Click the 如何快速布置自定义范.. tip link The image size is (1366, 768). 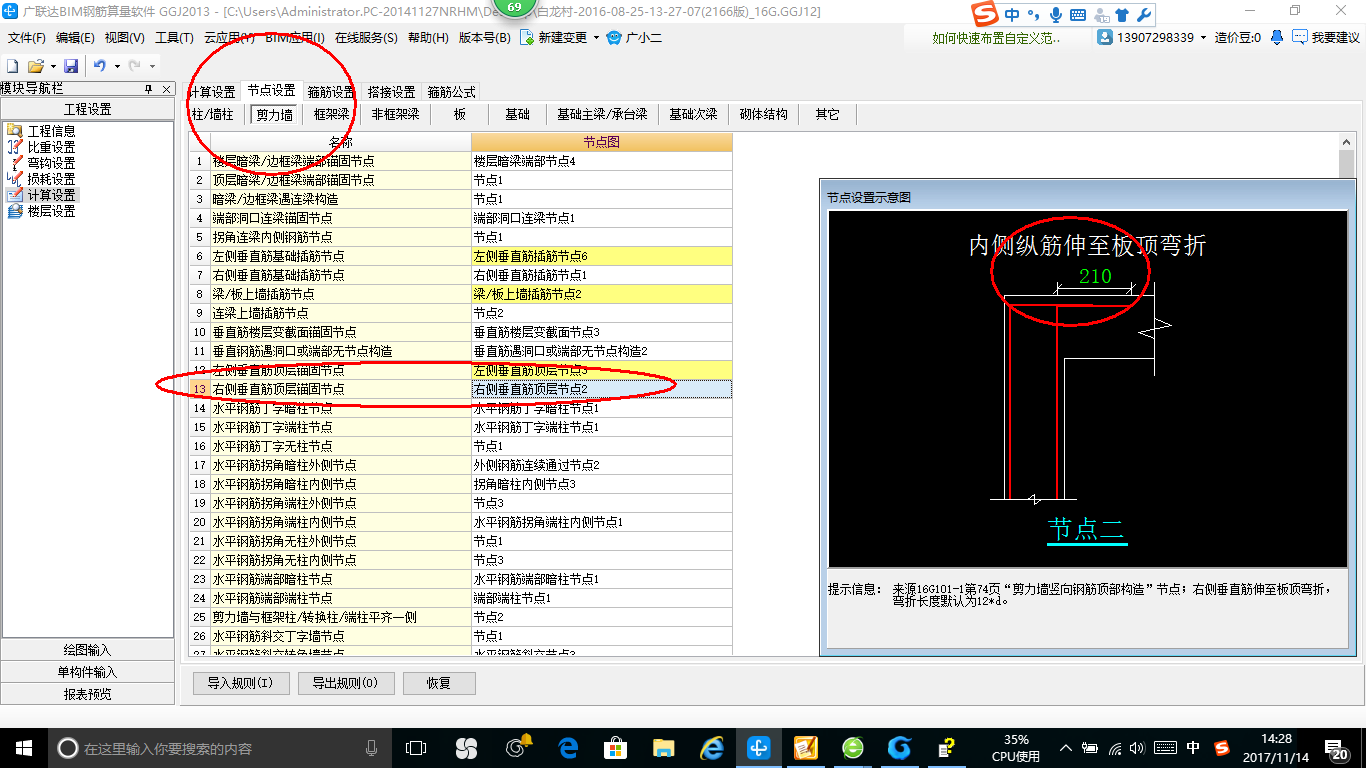(x=996, y=38)
